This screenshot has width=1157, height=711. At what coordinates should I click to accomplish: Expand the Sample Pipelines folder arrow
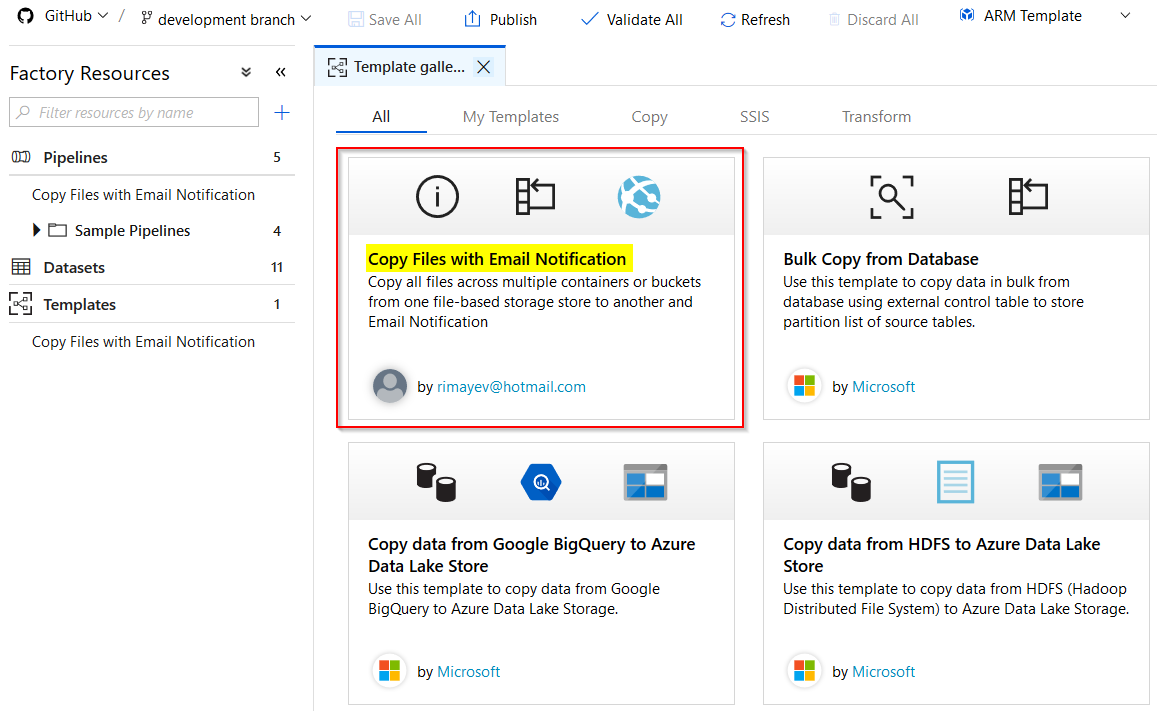point(36,230)
